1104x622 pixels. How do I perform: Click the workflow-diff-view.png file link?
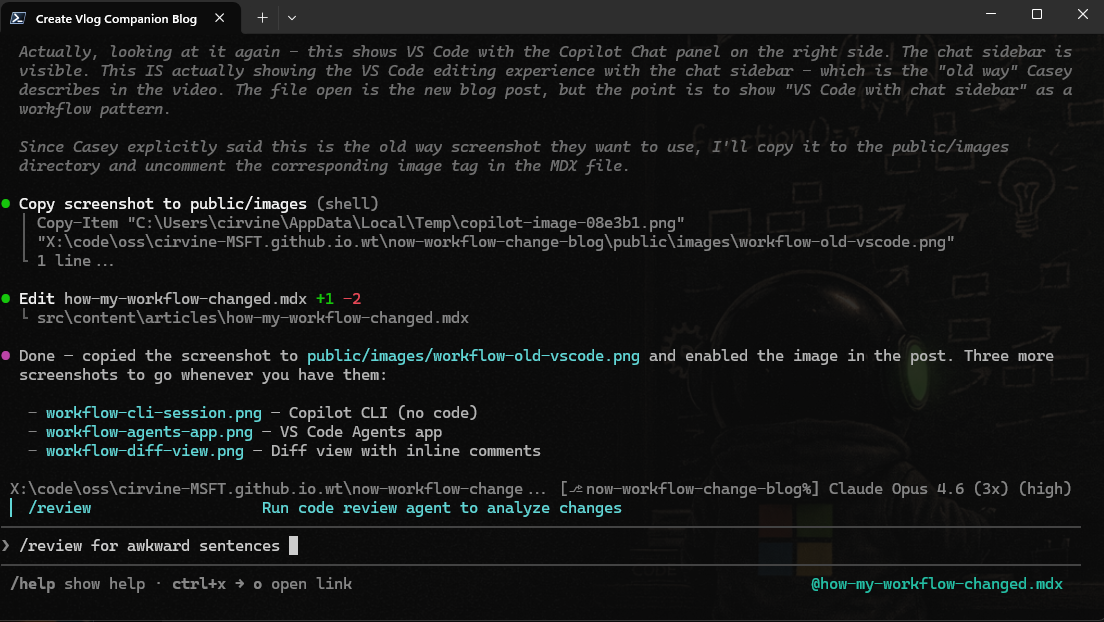point(144,451)
